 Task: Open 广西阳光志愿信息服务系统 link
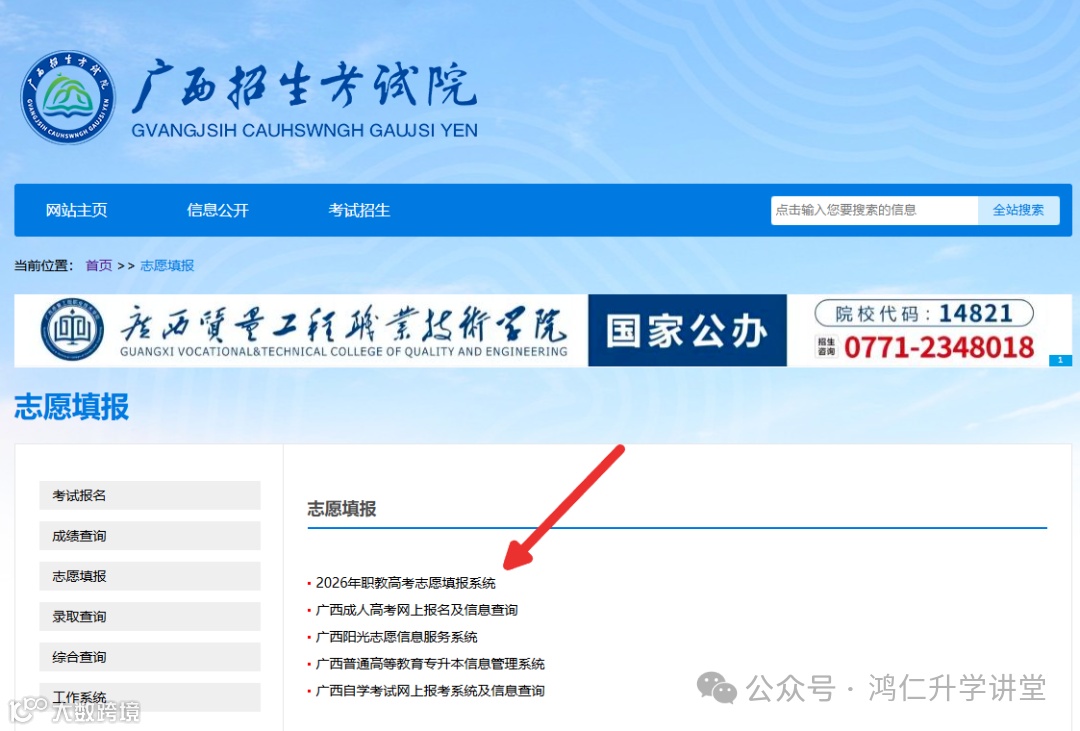pos(396,637)
